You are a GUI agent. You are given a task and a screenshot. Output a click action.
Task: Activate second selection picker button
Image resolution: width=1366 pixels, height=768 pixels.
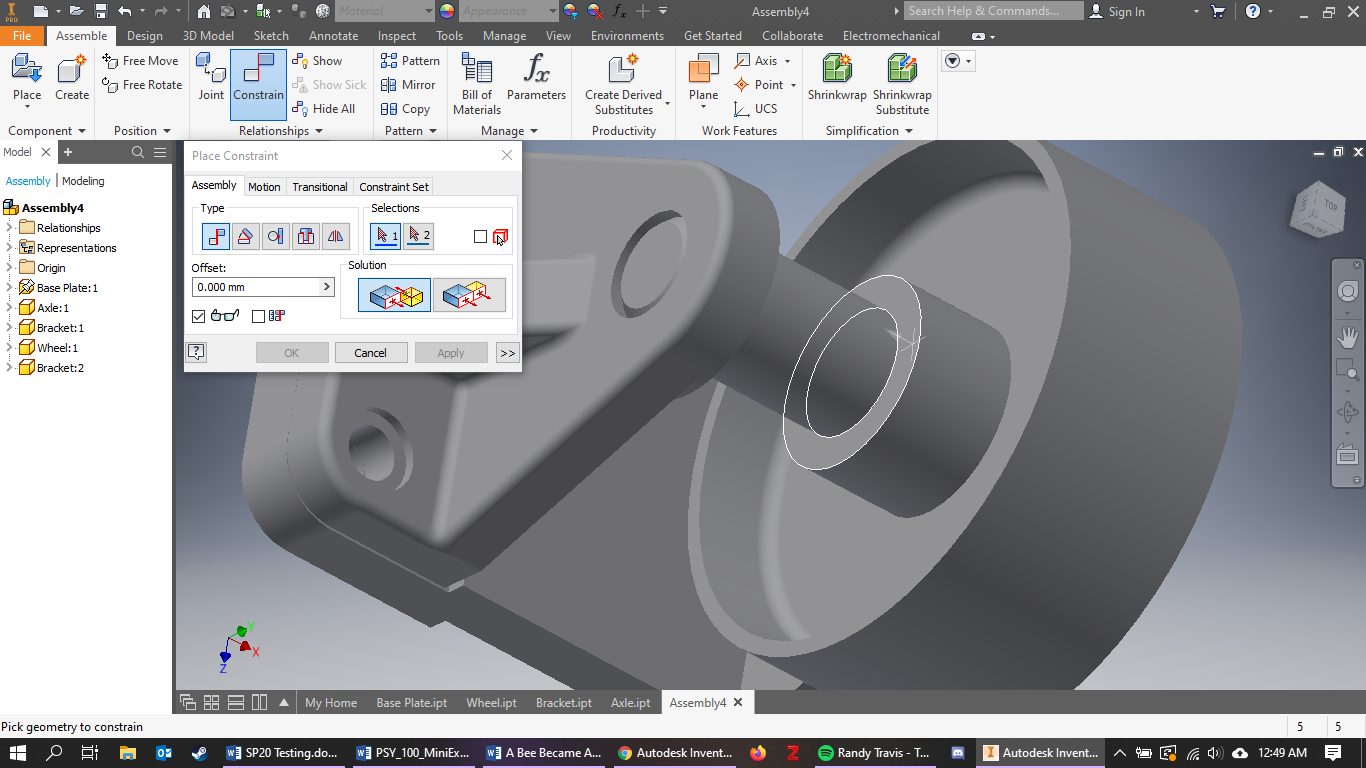point(419,236)
